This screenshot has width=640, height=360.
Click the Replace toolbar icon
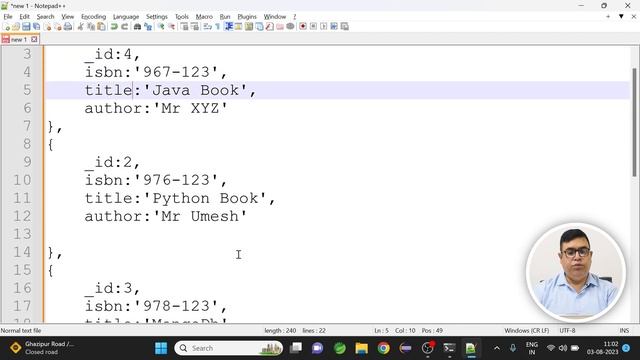pyautogui.click(x=148, y=27)
